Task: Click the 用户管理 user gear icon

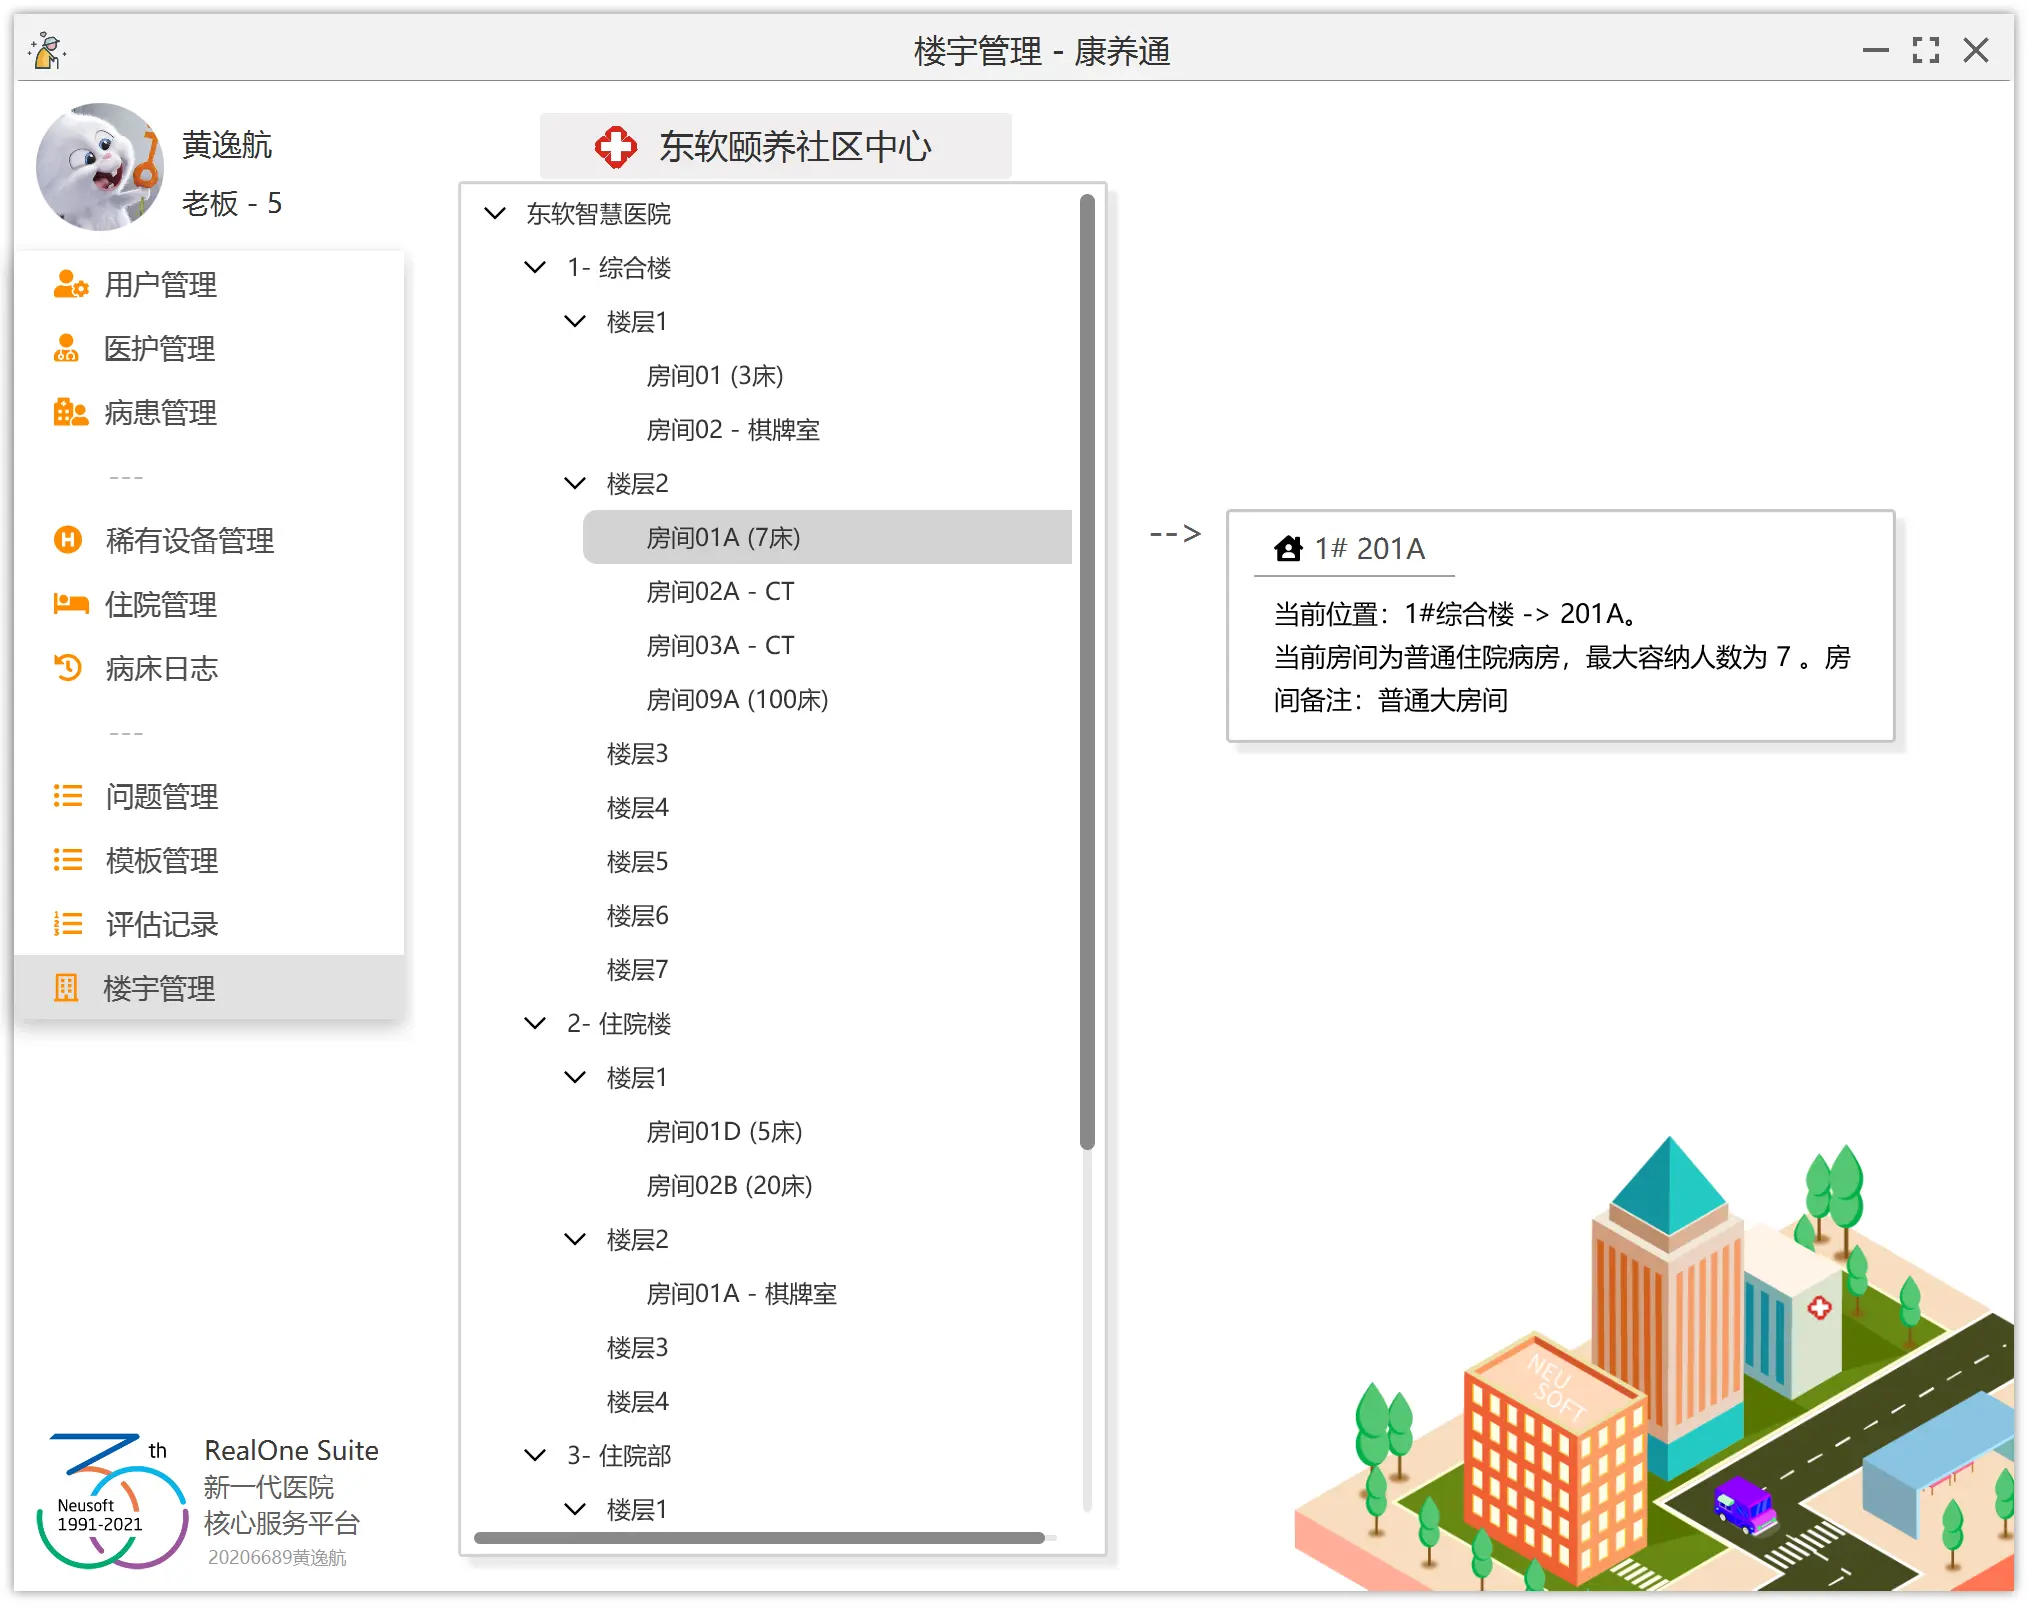Action: click(x=69, y=285)
